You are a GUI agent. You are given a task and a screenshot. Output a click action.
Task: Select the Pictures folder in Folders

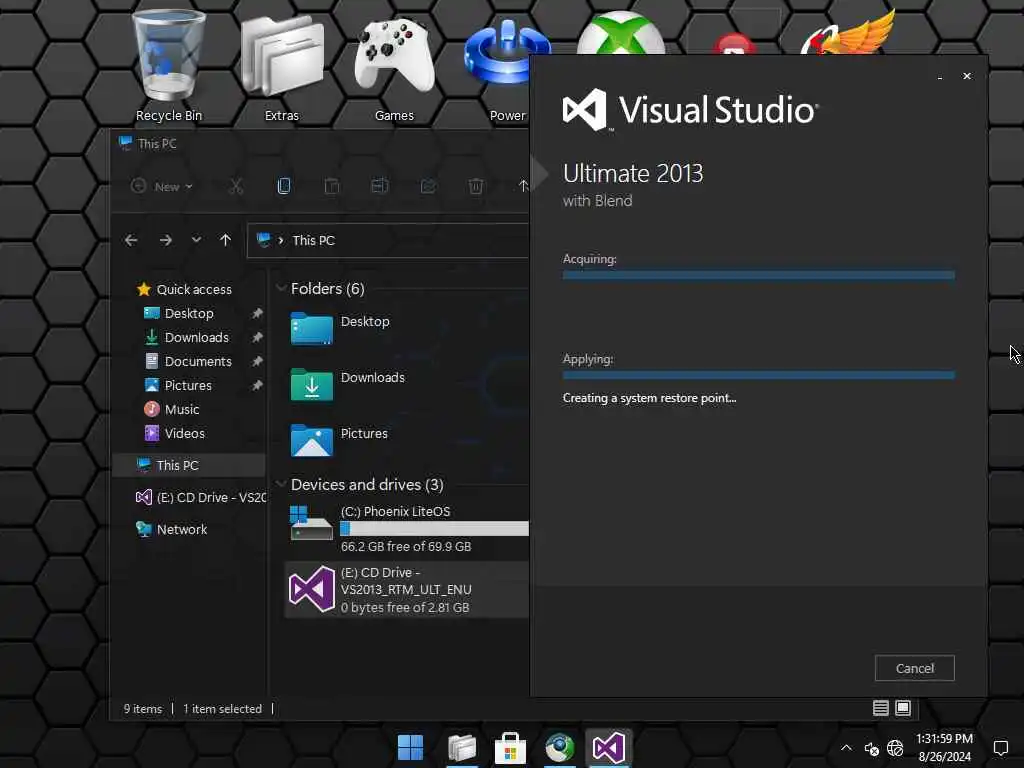click(x=340, y=440)
